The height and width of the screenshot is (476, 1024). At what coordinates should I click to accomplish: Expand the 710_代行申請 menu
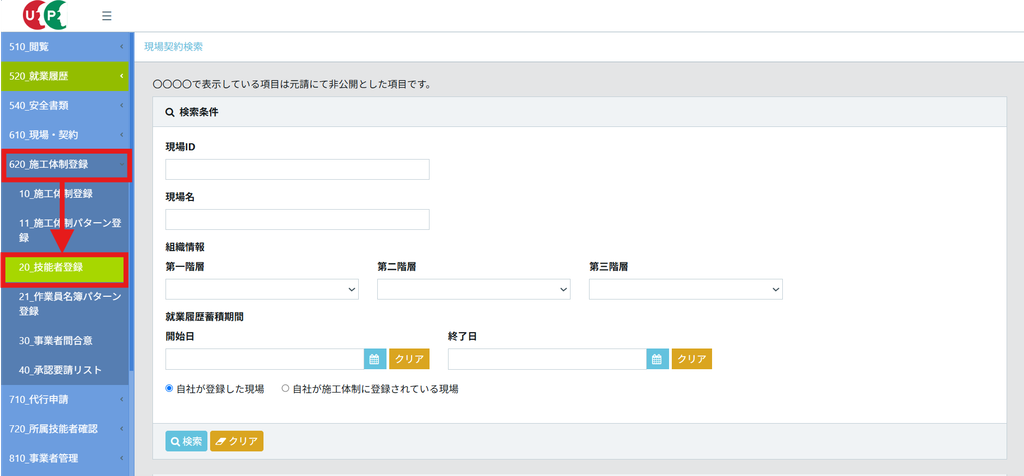(65, 400)
